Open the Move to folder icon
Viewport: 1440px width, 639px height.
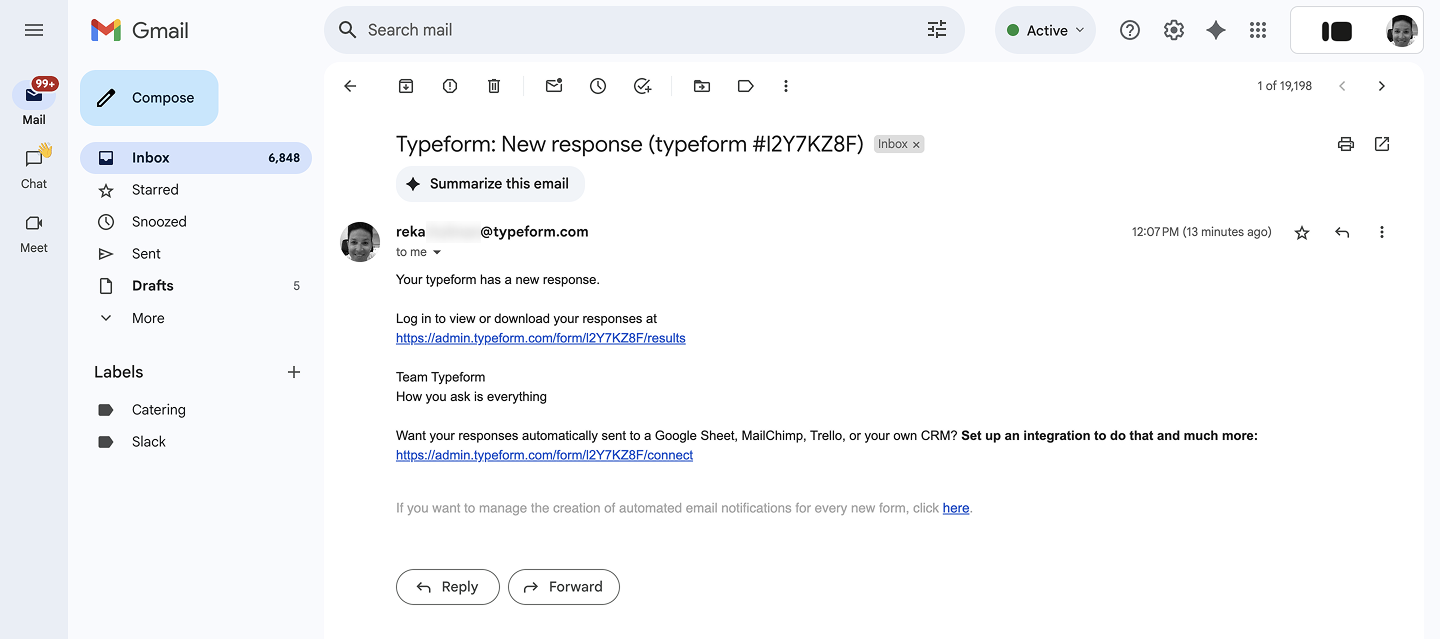click(702, 86)
